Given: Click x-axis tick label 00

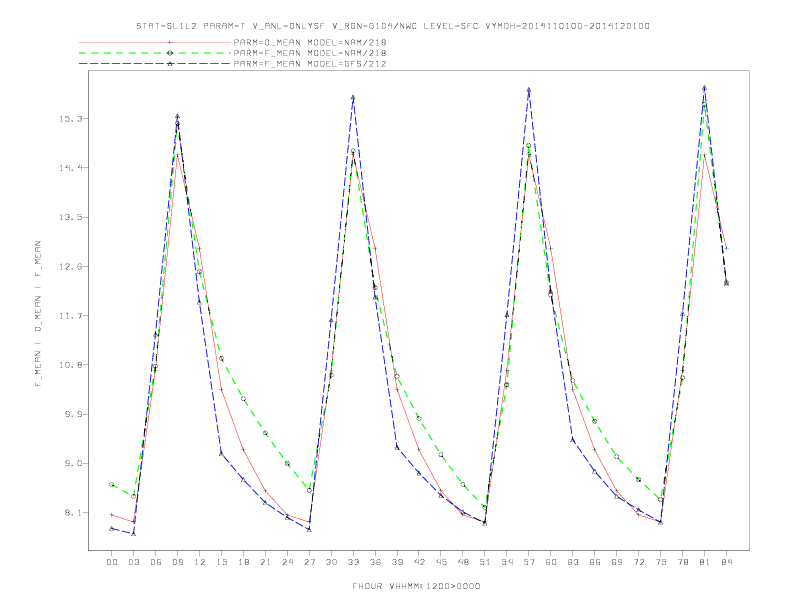Looking at the screenshot, I should coord(112,562).
